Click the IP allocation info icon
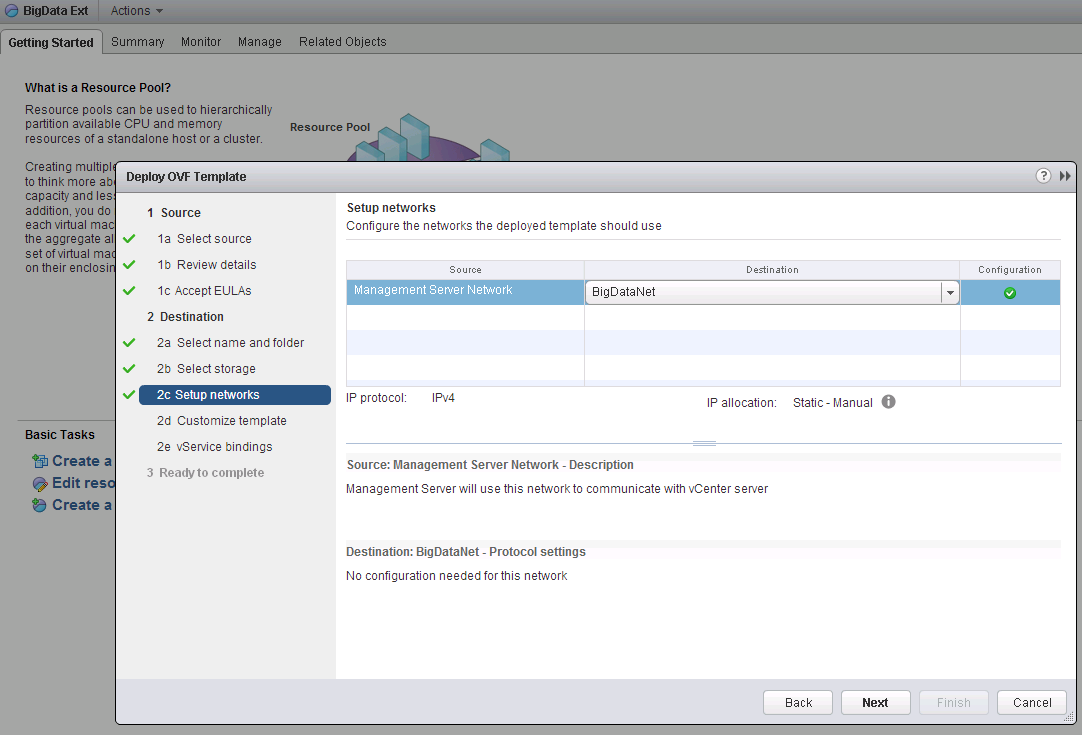The width and height of the screenshot is (1082, 735). pos(888,402)
